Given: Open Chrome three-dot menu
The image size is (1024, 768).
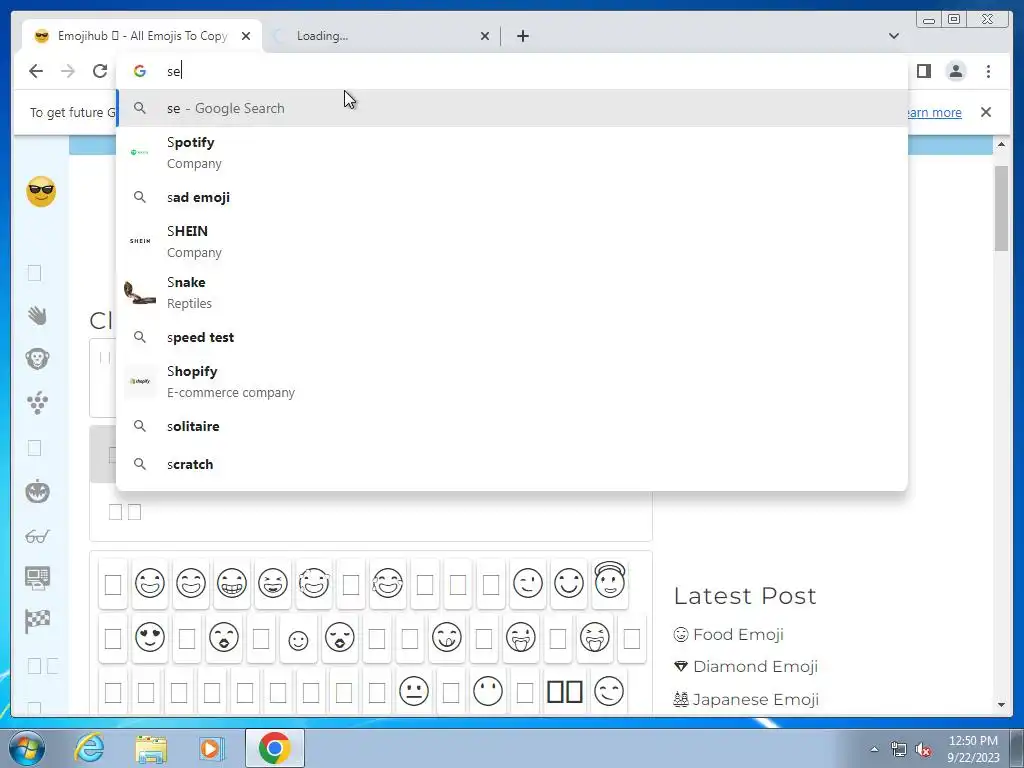Looking at the screenshot, I should (988, 71).
